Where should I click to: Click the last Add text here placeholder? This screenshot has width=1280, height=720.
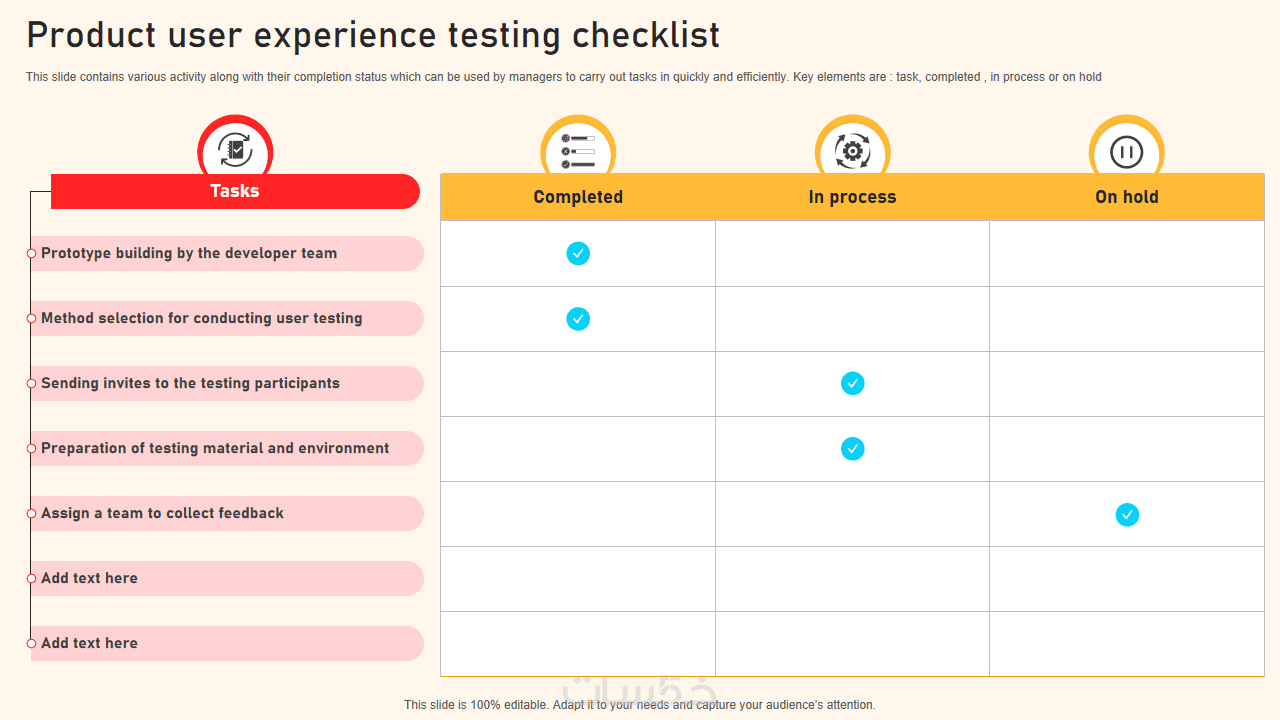(89, 644)
